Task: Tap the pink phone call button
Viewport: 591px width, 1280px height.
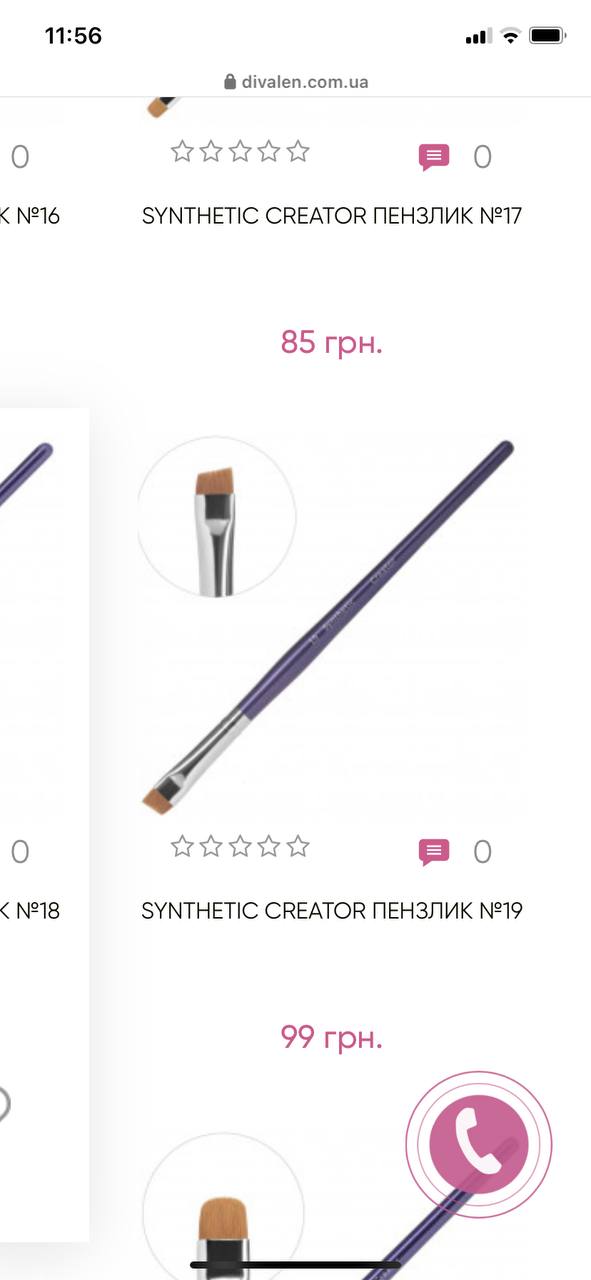Action: click(479, 1145)
